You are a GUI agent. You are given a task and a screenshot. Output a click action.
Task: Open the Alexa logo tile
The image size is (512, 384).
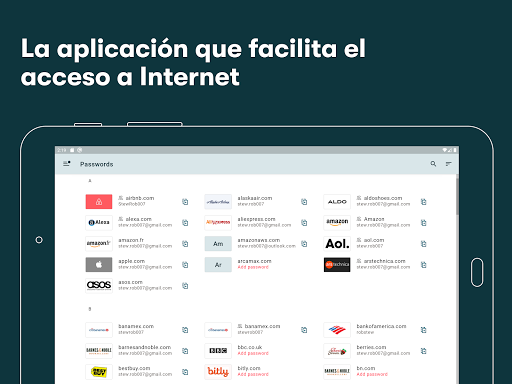(x=99, y=223)
